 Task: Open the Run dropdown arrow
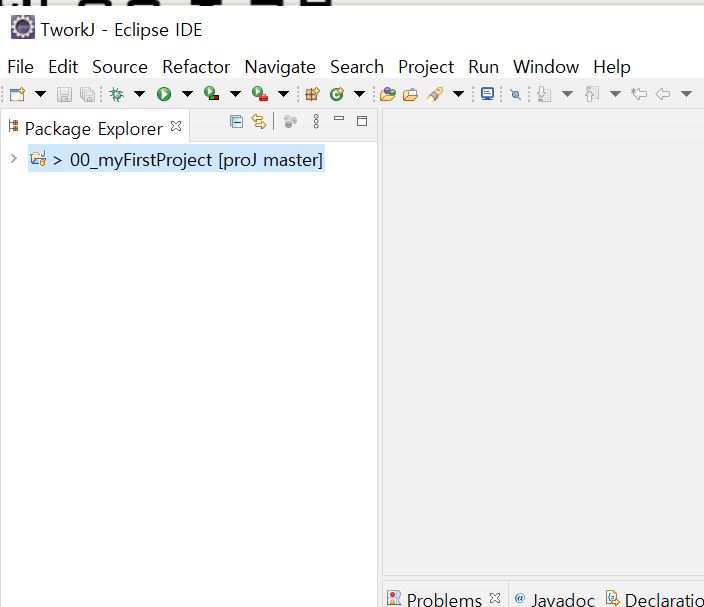click(x=187, y=94)
